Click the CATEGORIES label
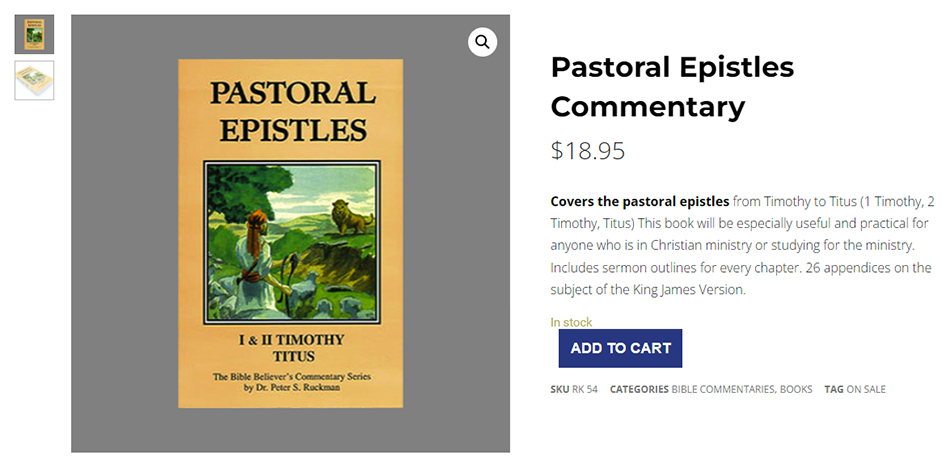The image size is (950, 468). click(x=639, y=390)
